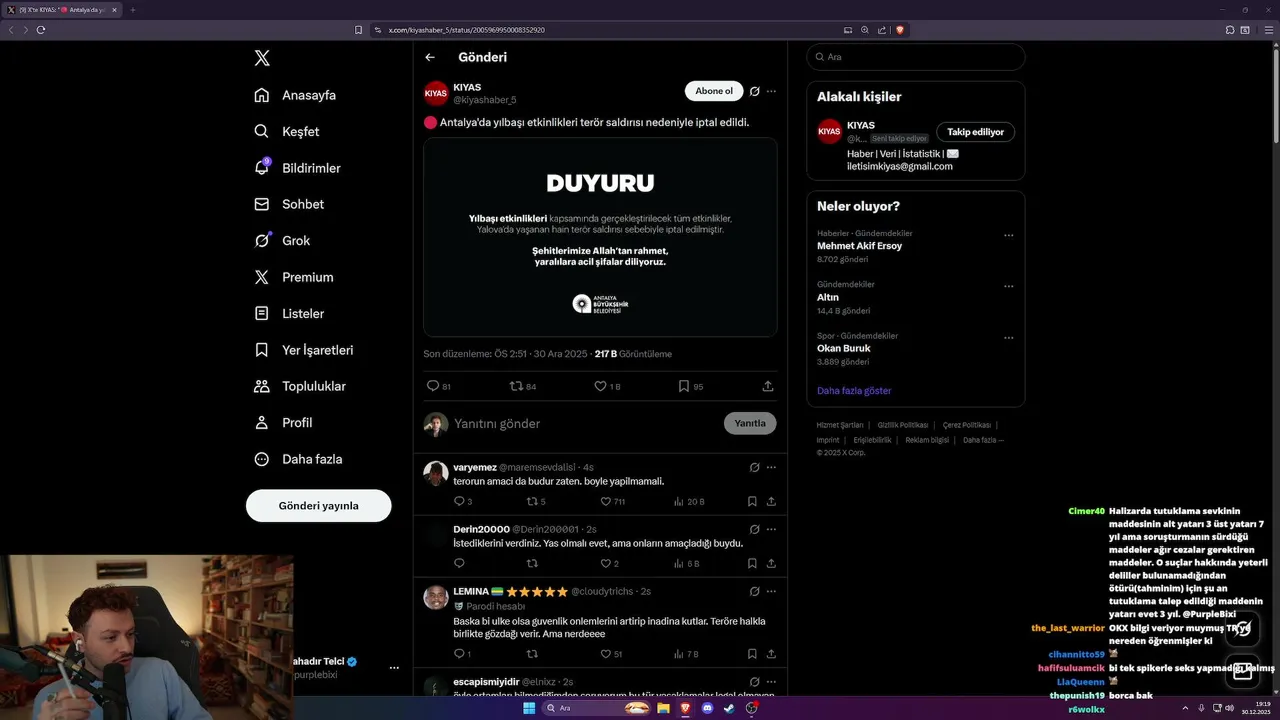Click share icon on main post
The image size is (1280, 720).
coord(768,386)
